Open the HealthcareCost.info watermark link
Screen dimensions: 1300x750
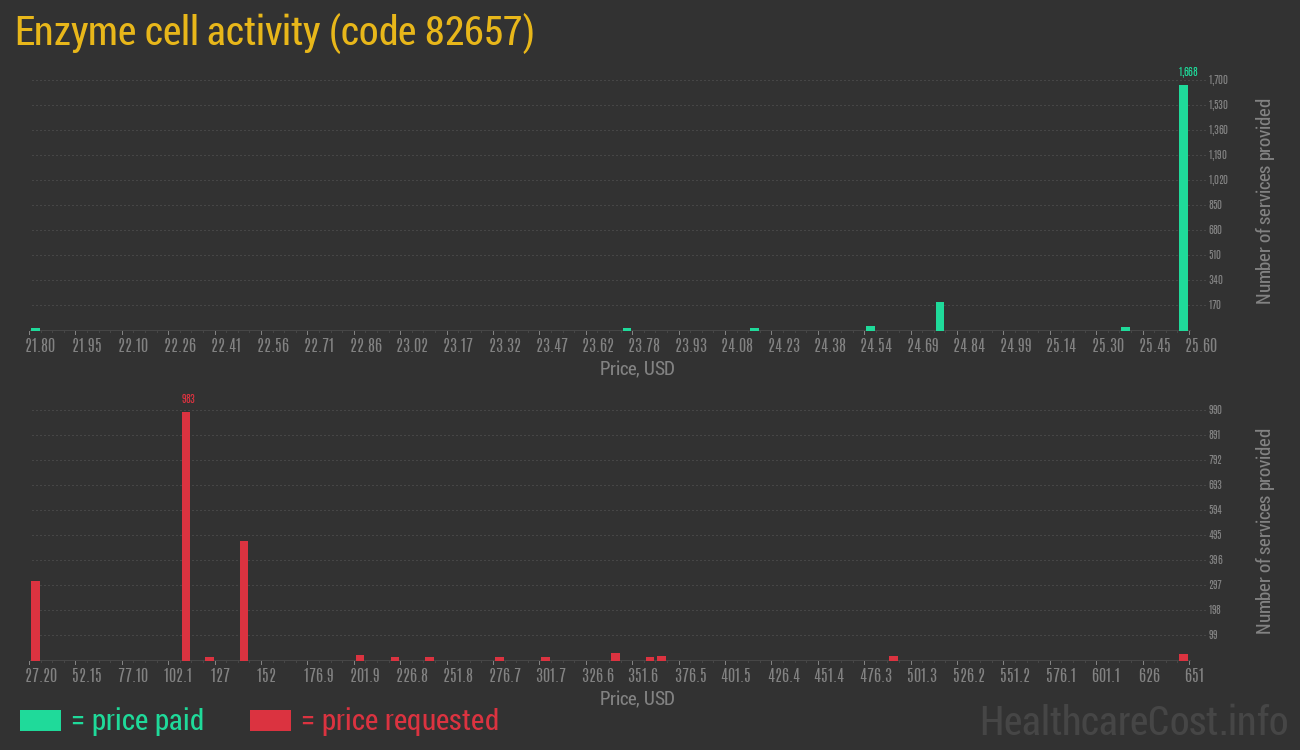pos(1133,720)
